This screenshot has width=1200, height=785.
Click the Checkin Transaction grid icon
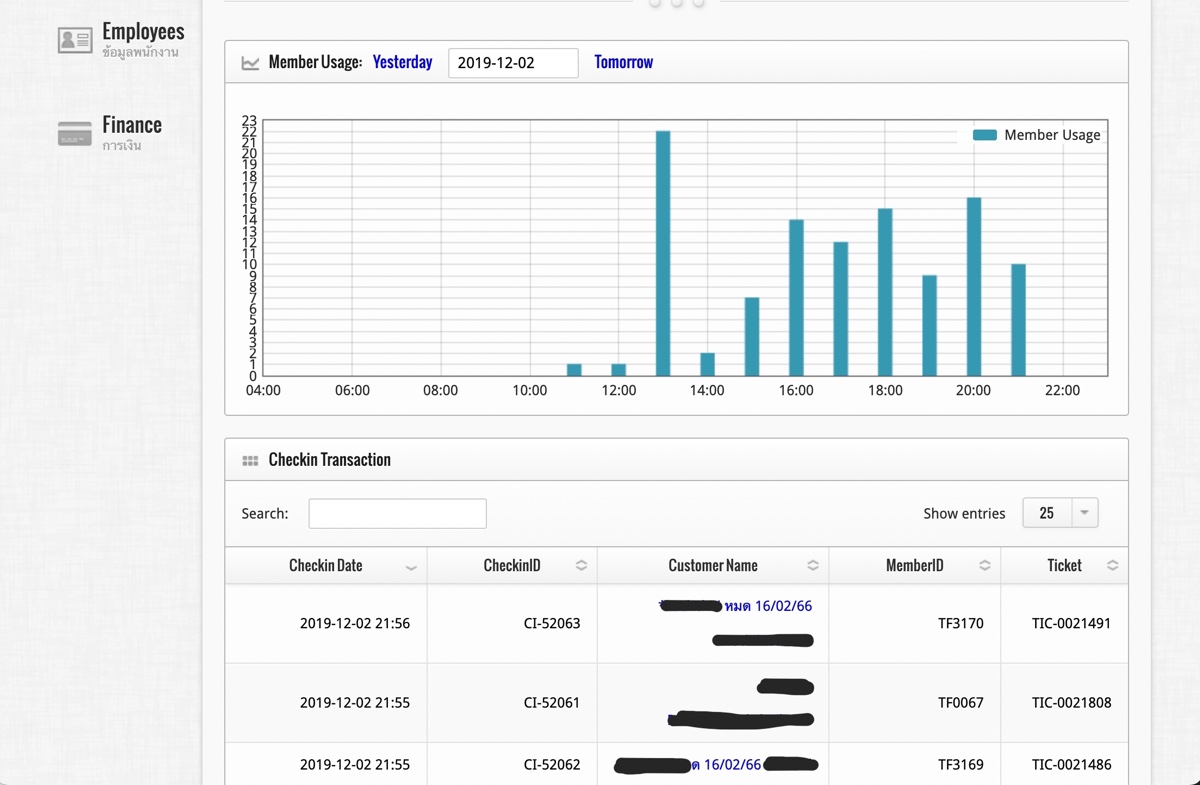tap(250, 461)
